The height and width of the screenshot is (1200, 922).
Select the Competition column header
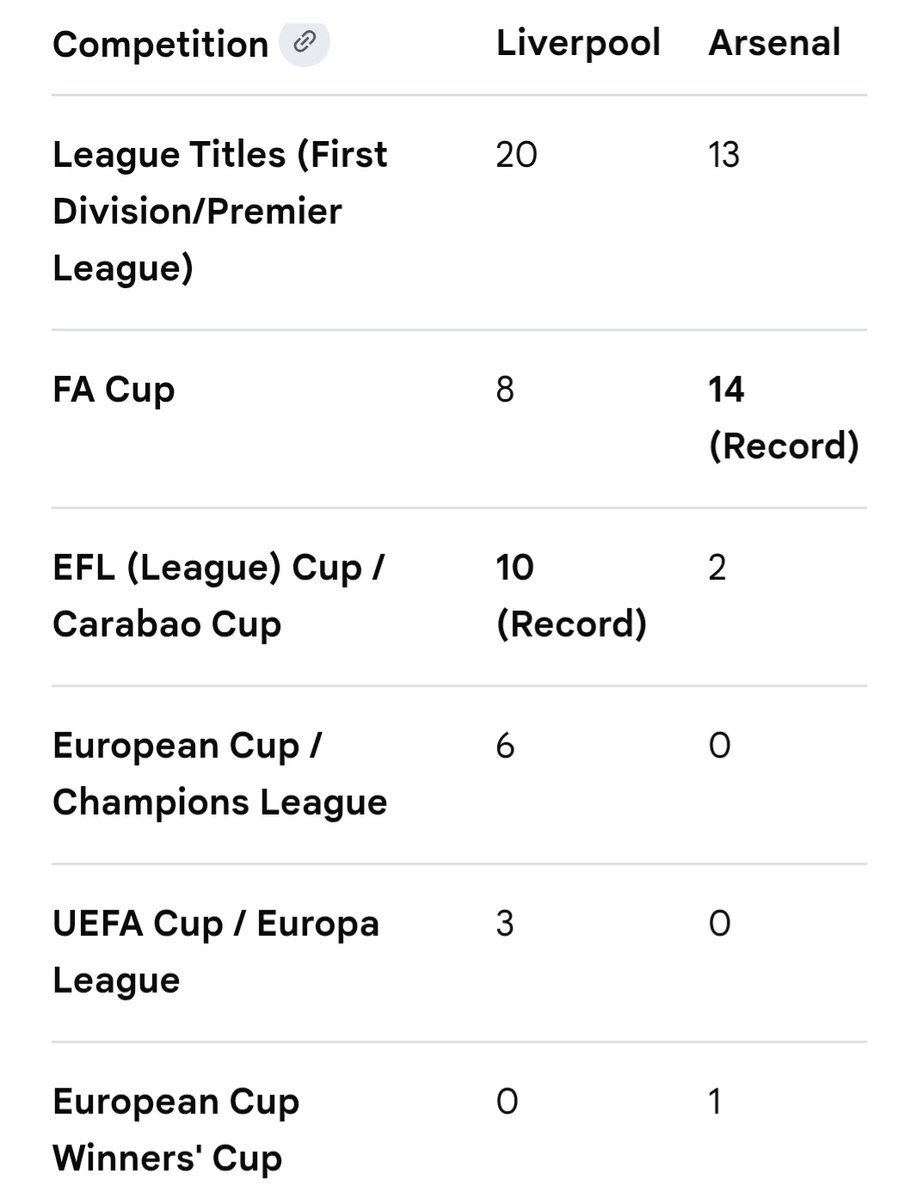(x=160, y=44)
